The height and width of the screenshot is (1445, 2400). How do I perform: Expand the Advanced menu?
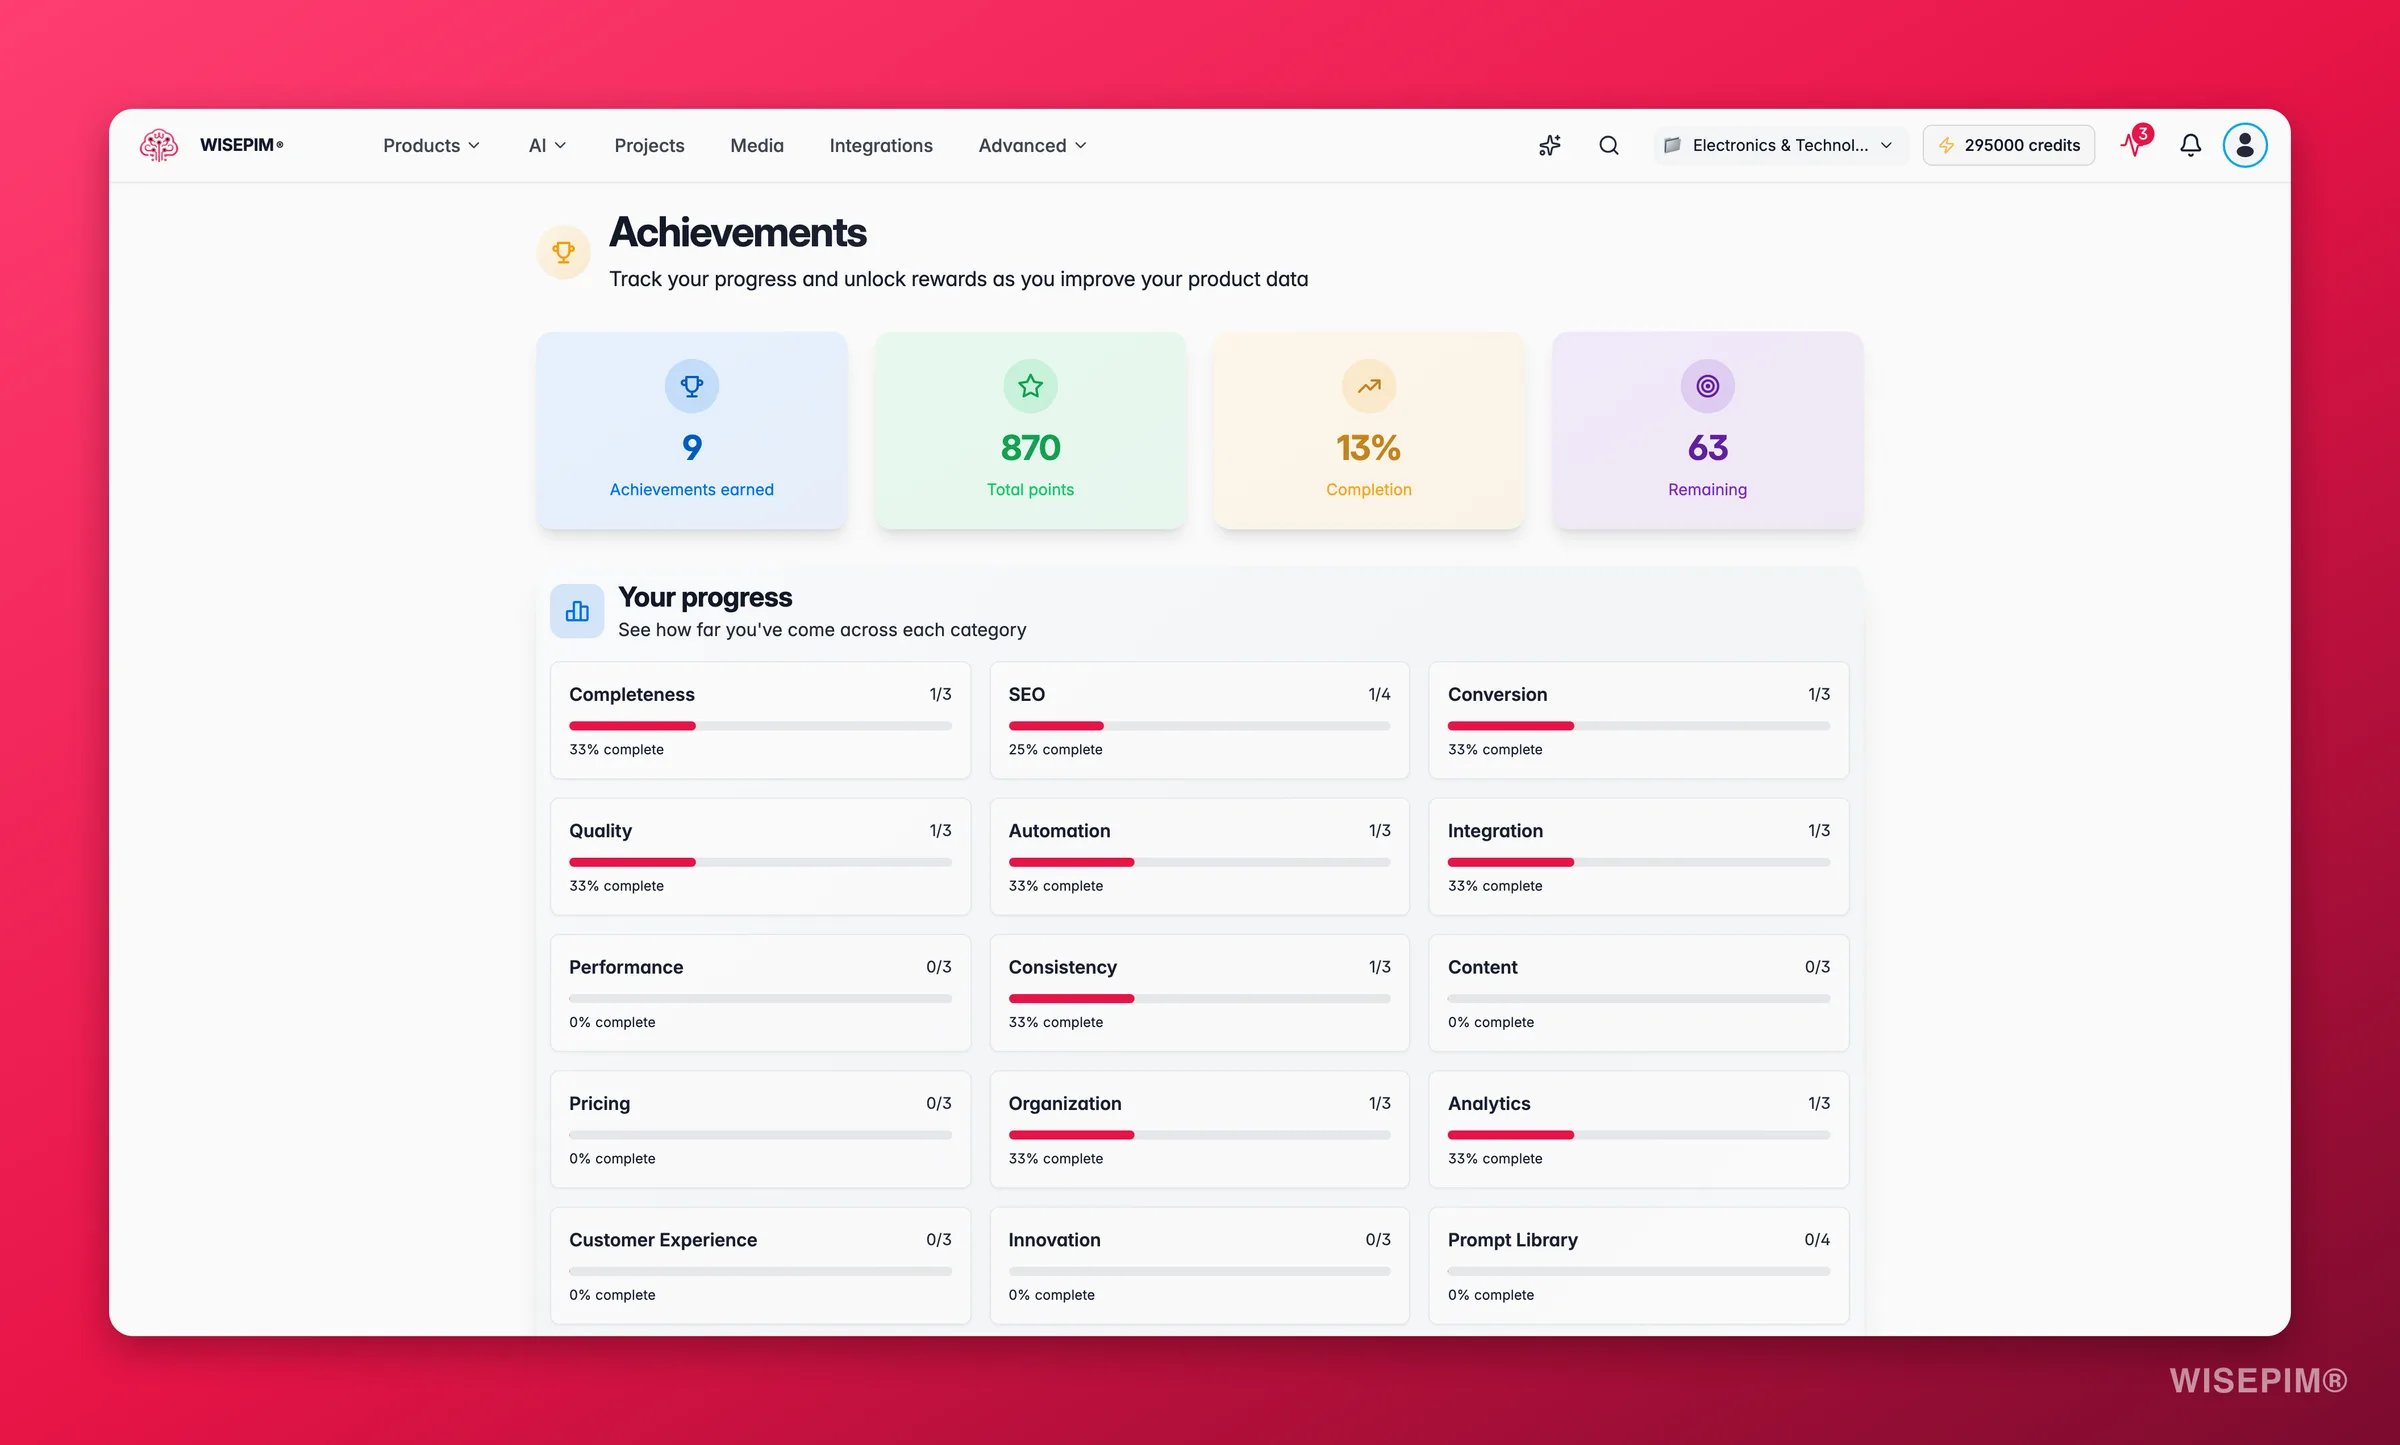[1032, 145]
